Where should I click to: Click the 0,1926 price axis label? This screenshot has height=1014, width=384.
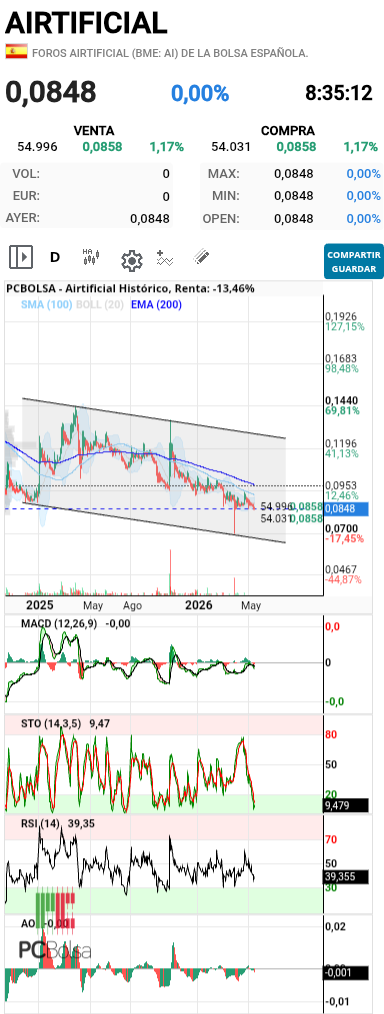[341, 316]
